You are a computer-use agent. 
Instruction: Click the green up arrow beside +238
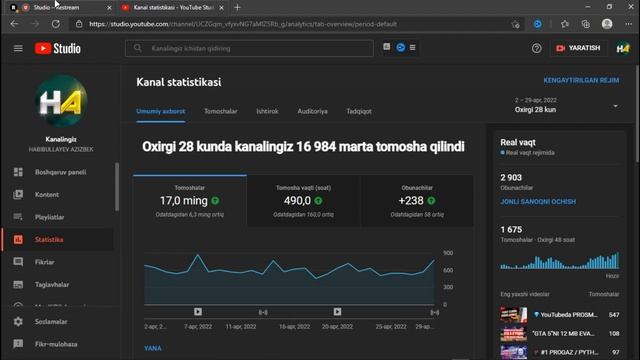tap(431, 201)
